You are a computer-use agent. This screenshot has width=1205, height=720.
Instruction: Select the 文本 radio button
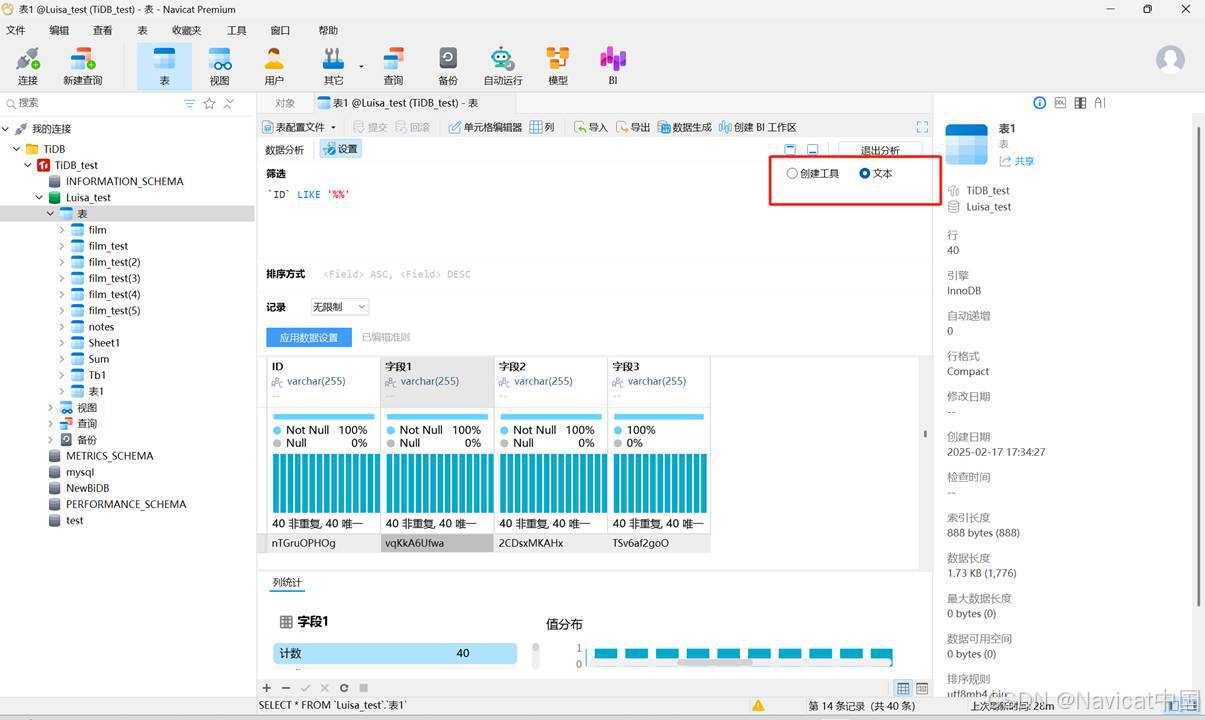point(865,173)
